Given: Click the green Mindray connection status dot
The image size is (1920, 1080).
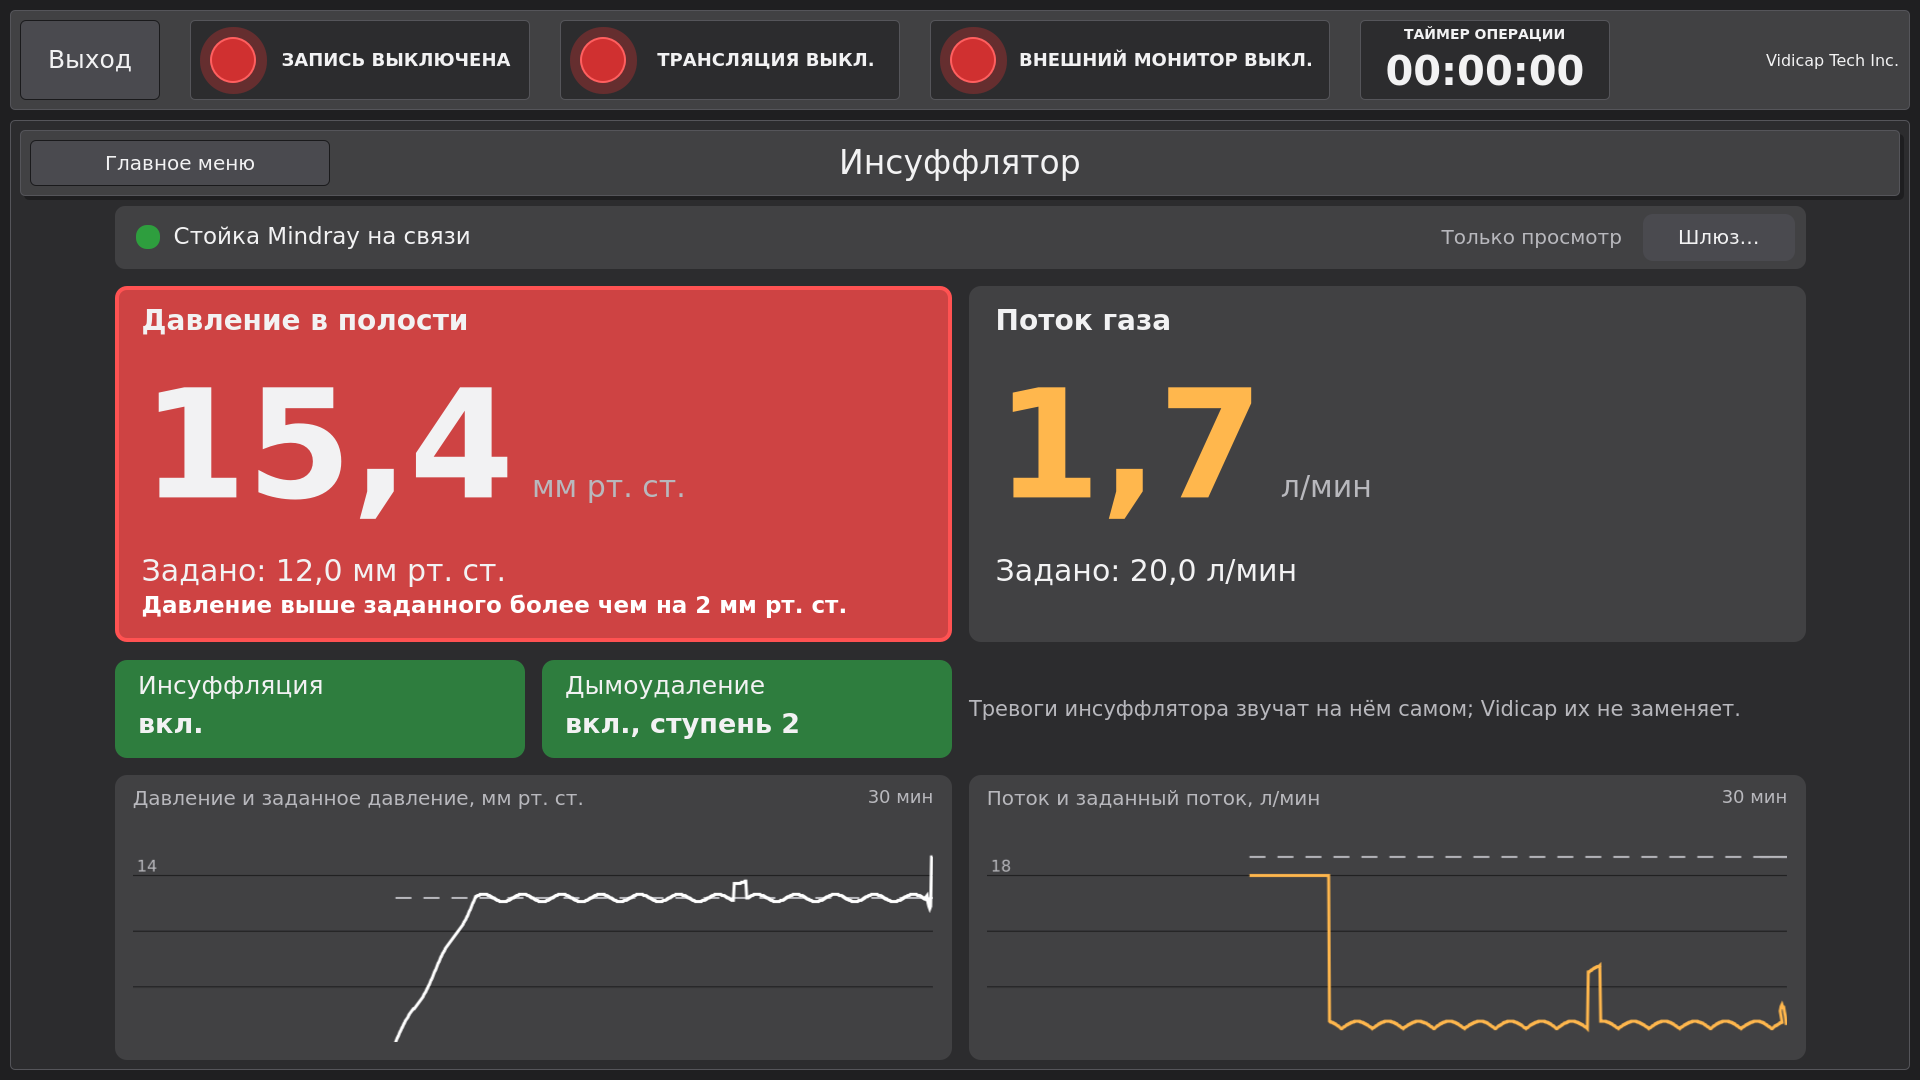Looking at the screenshot, I should click(x=148, y=237).
